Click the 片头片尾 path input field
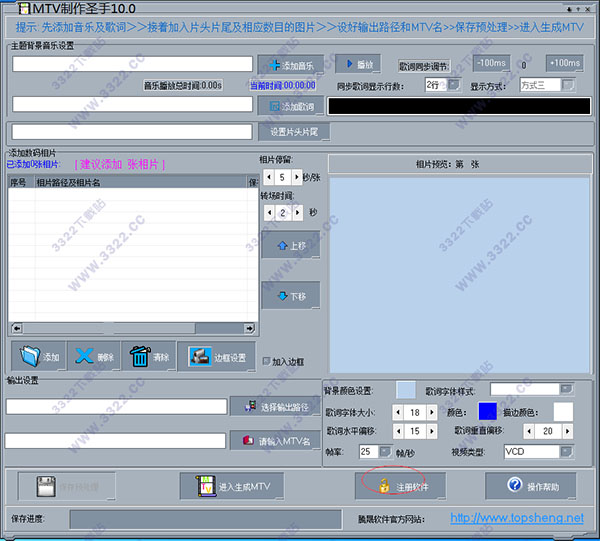Image resolution: width=600 pixels, height=541 pixels. [132, 132]
